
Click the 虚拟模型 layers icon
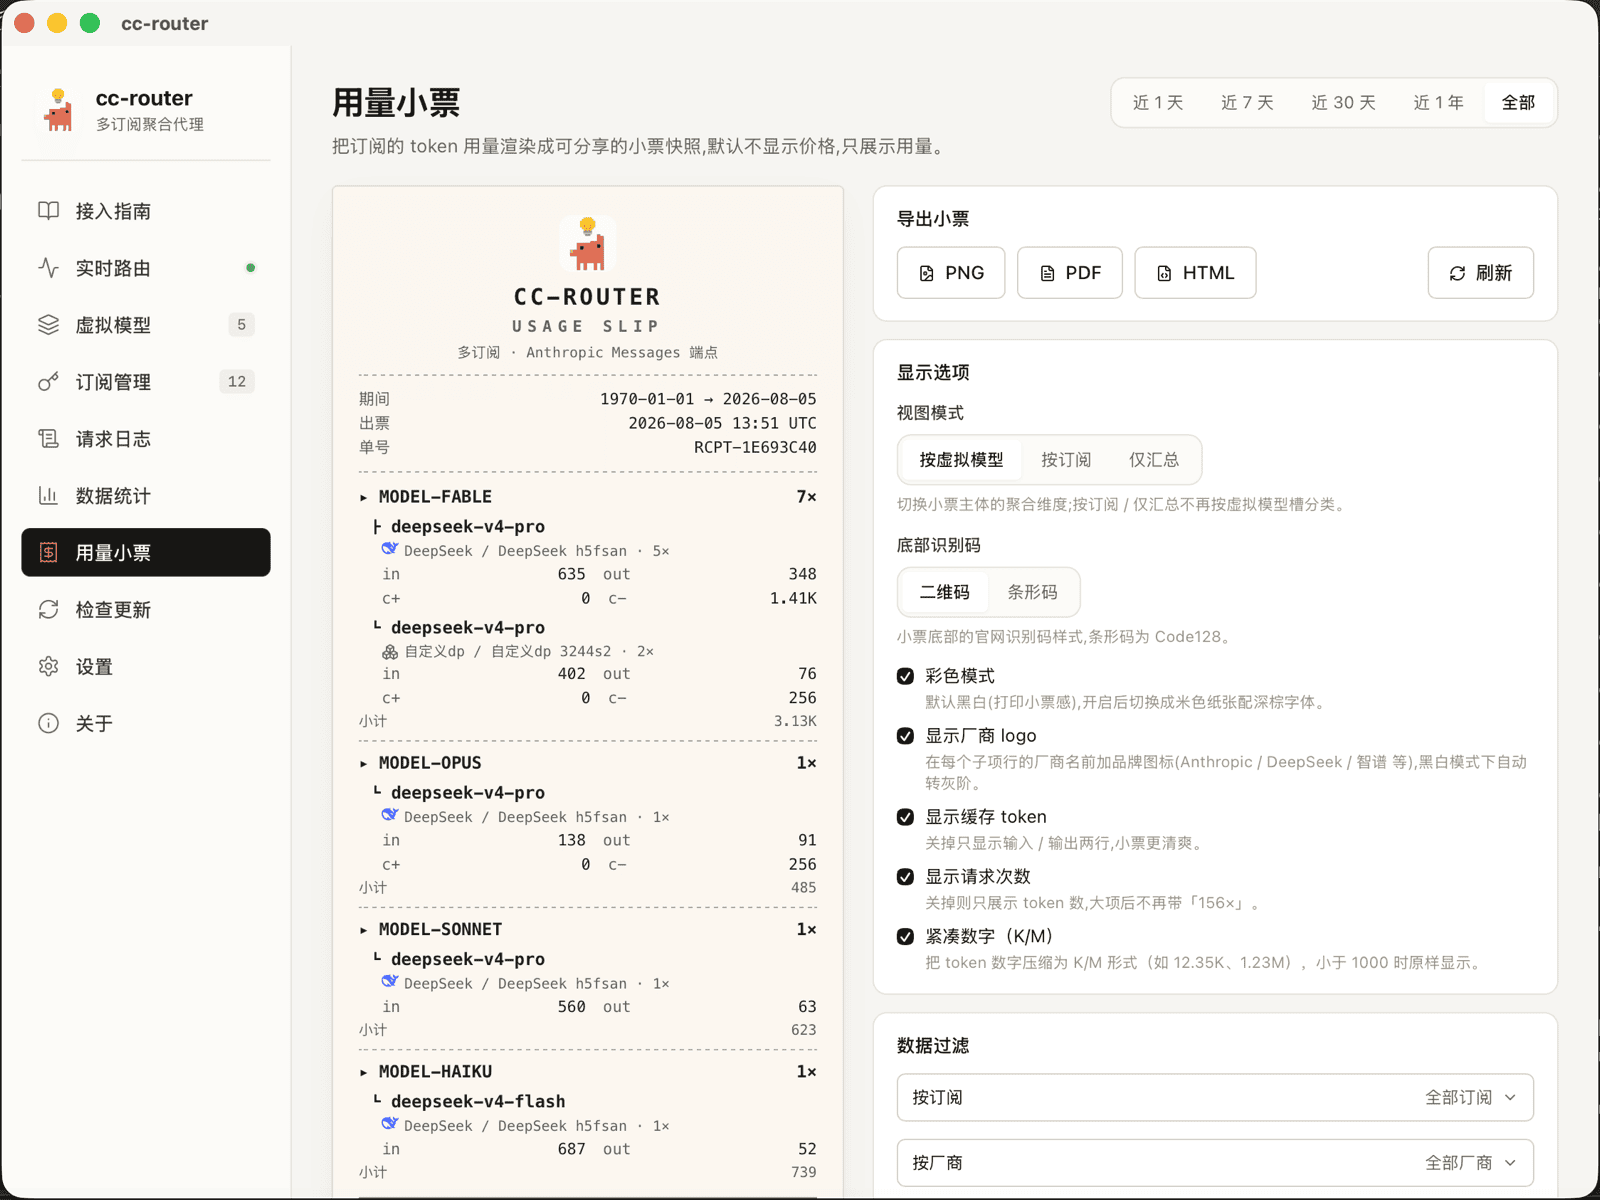coord(48,325)
